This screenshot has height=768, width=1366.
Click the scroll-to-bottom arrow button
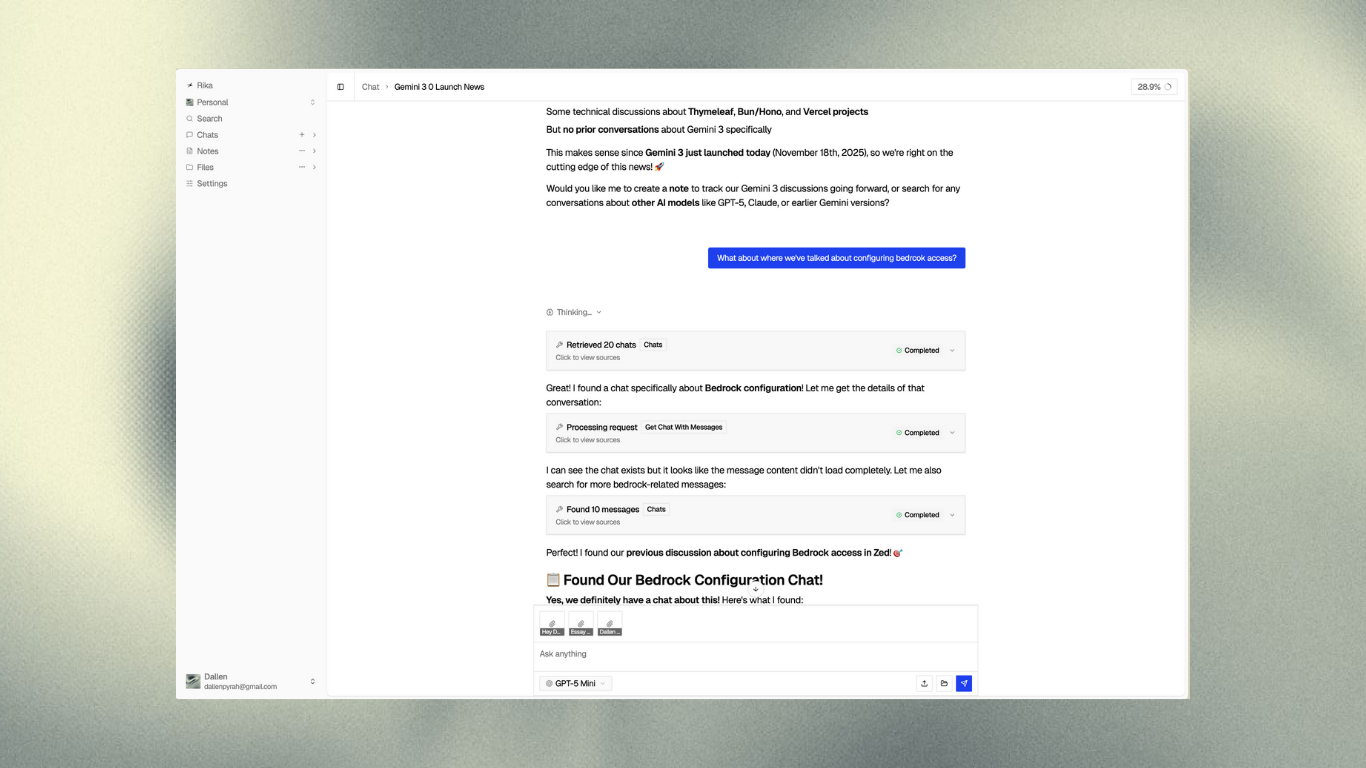[x=756, y=590]
